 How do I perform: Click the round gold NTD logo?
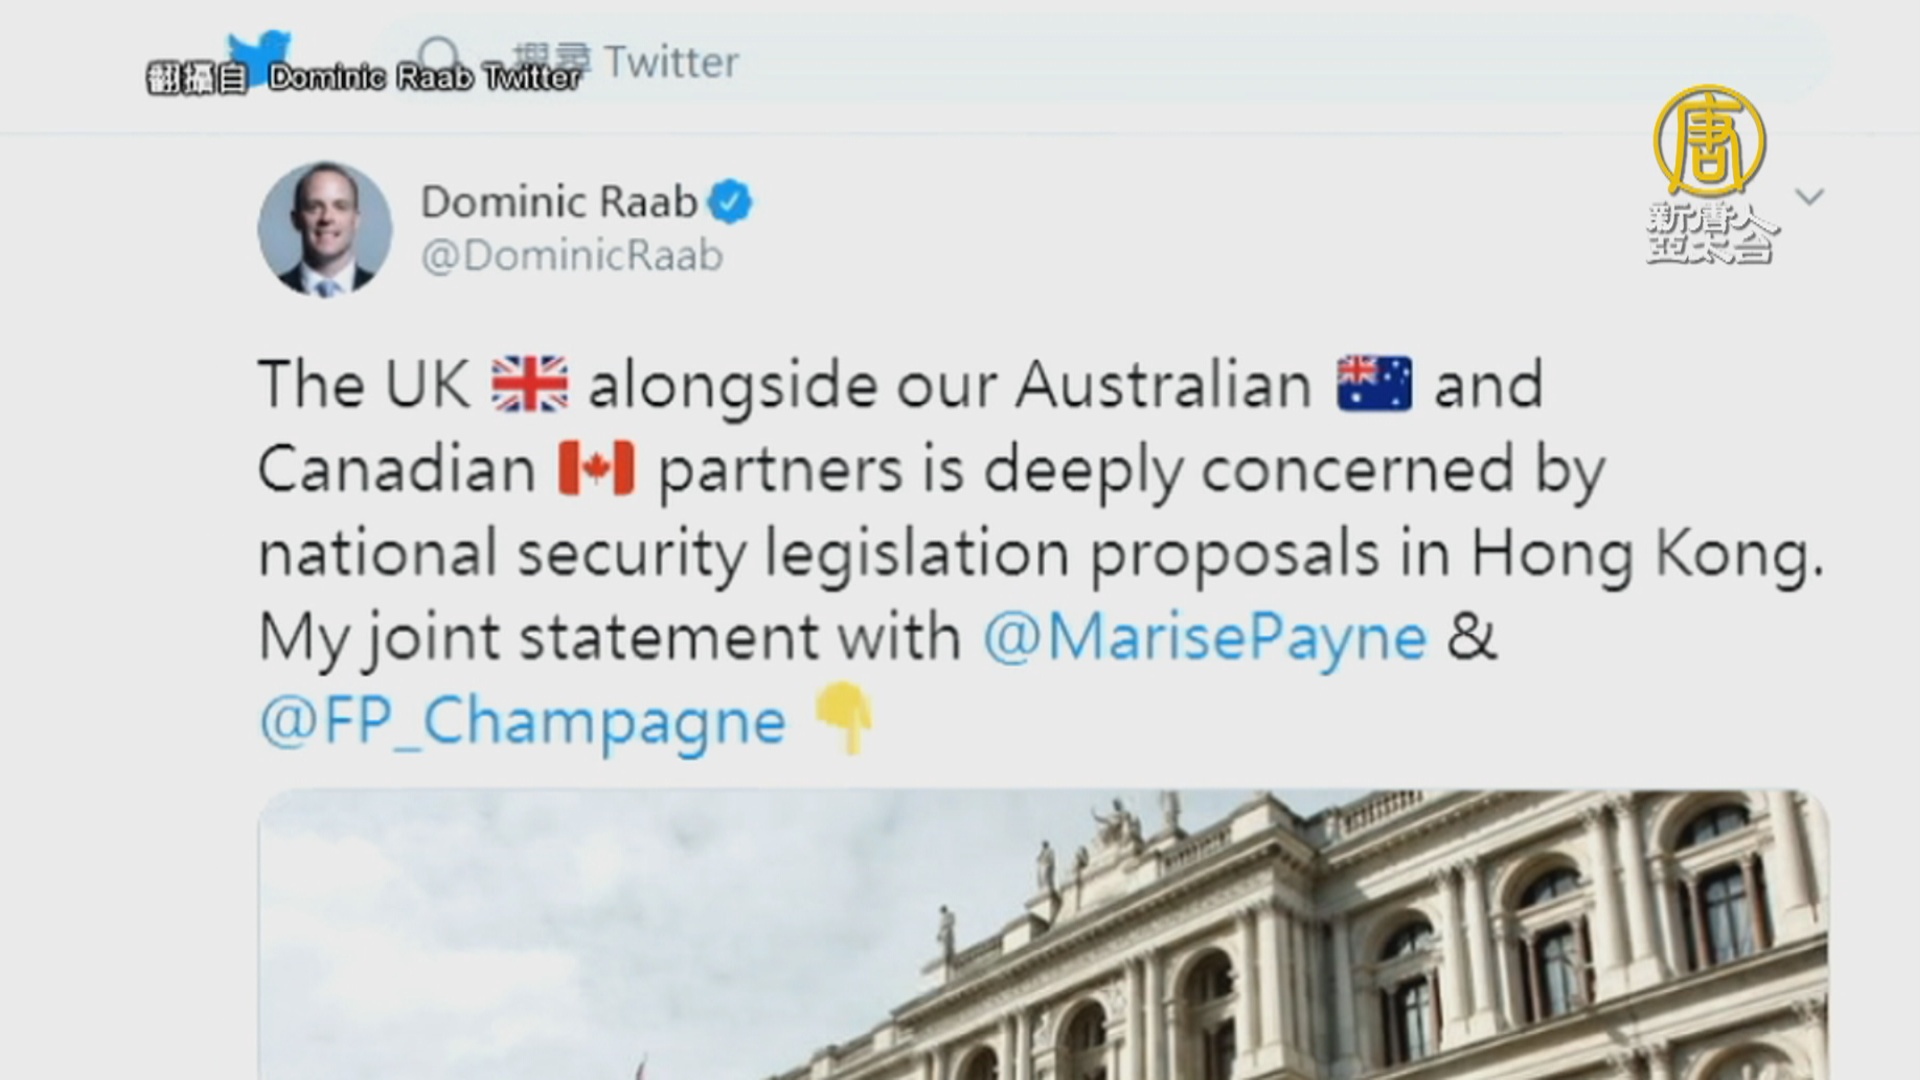click(1708, 140)
